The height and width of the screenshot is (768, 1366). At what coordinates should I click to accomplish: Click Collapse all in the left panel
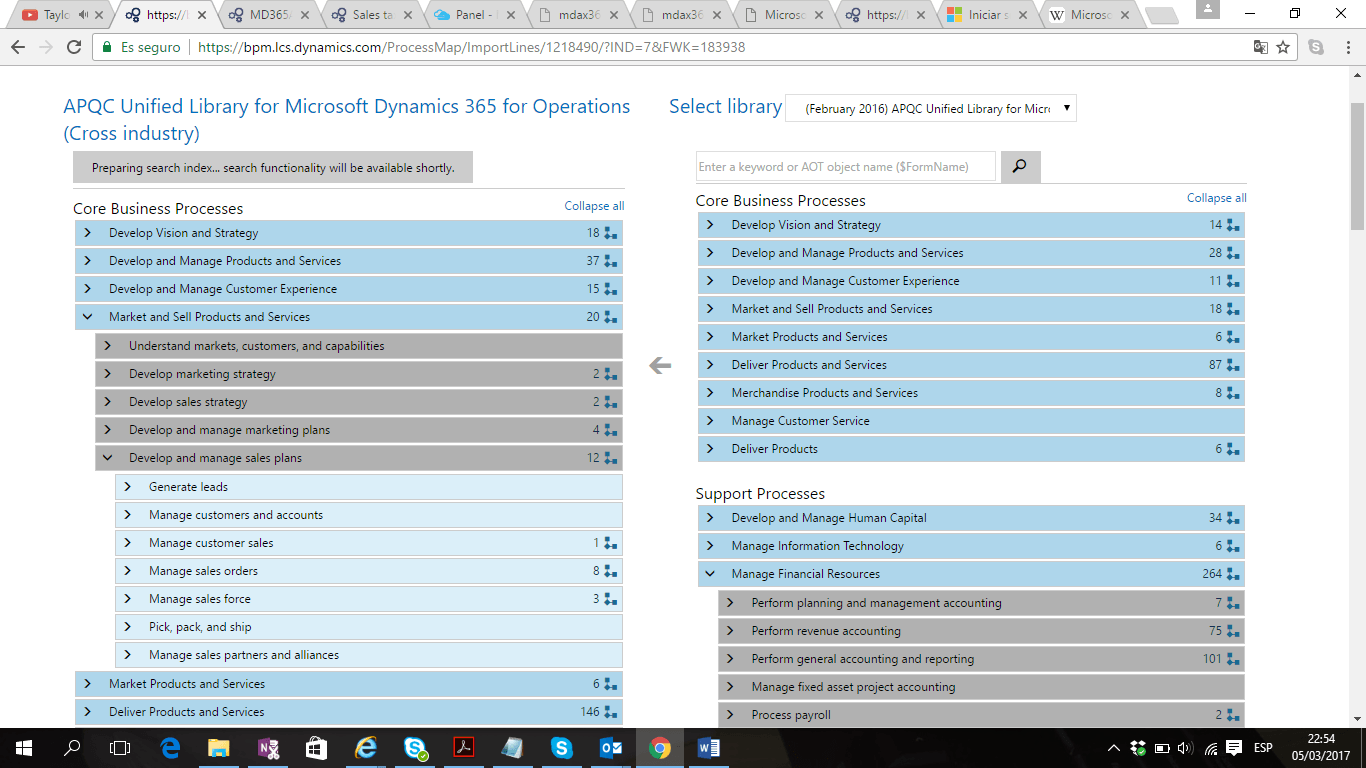[x=593, y=205]
